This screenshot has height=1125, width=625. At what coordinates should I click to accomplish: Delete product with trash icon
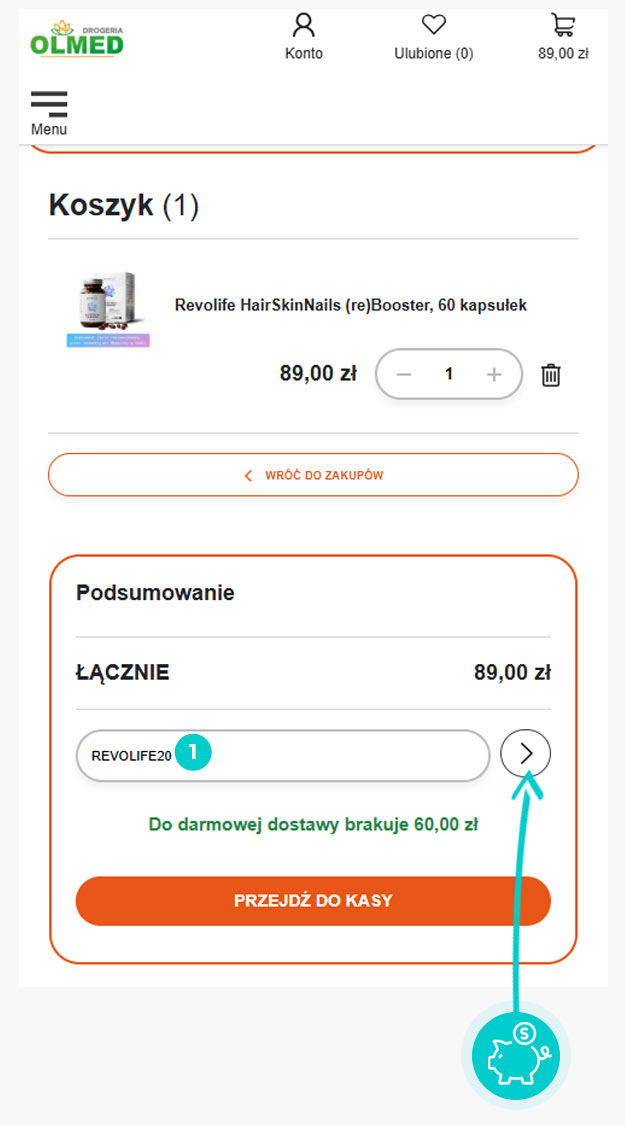pos(551,375)
